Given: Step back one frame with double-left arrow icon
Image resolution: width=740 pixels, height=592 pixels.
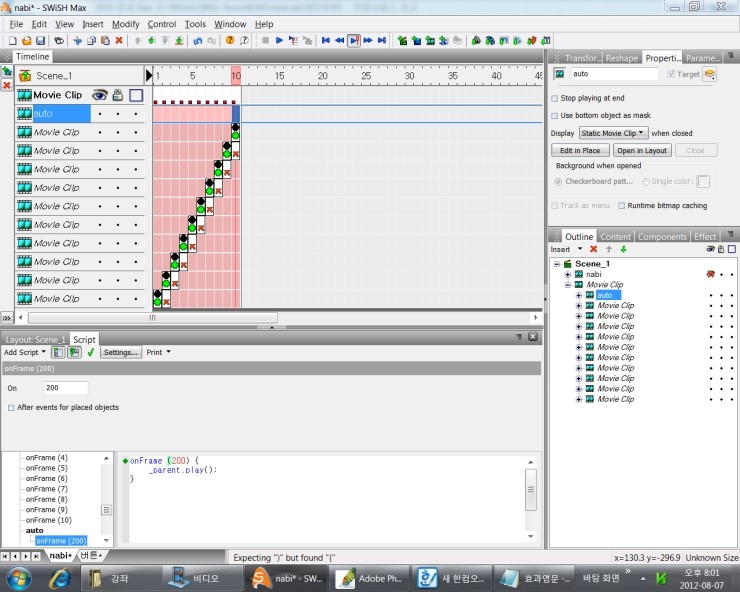Looking at the screenshot, I should click(x=339, y=41).
